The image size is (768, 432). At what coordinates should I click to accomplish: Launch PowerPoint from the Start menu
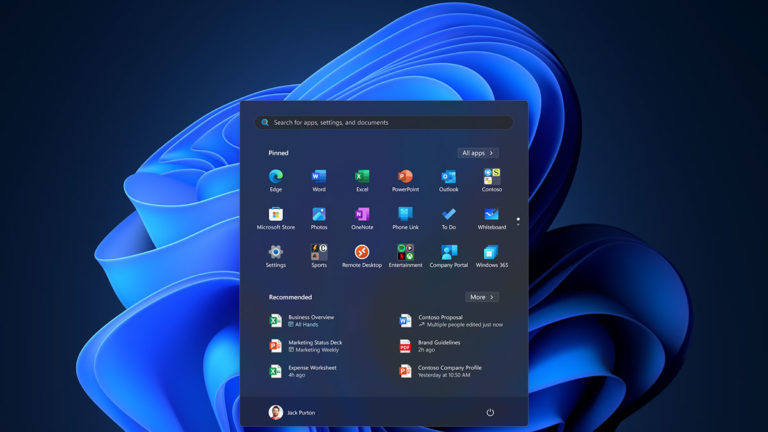point(405,178)
